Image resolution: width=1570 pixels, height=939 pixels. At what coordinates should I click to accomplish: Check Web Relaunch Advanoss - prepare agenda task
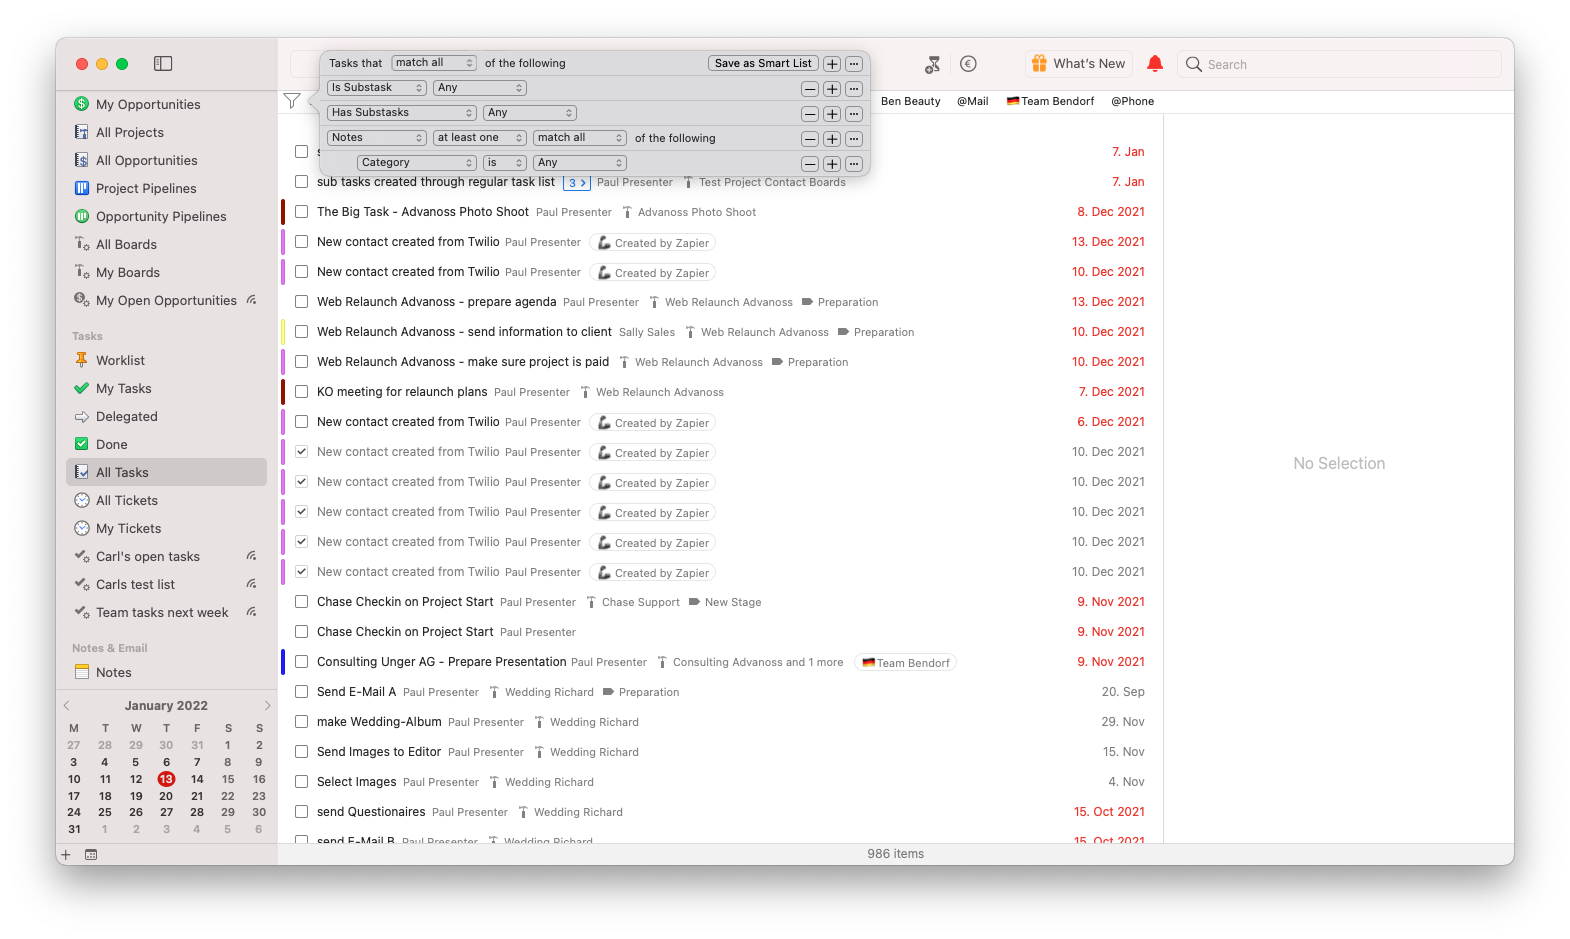click(x=301, y=302)
